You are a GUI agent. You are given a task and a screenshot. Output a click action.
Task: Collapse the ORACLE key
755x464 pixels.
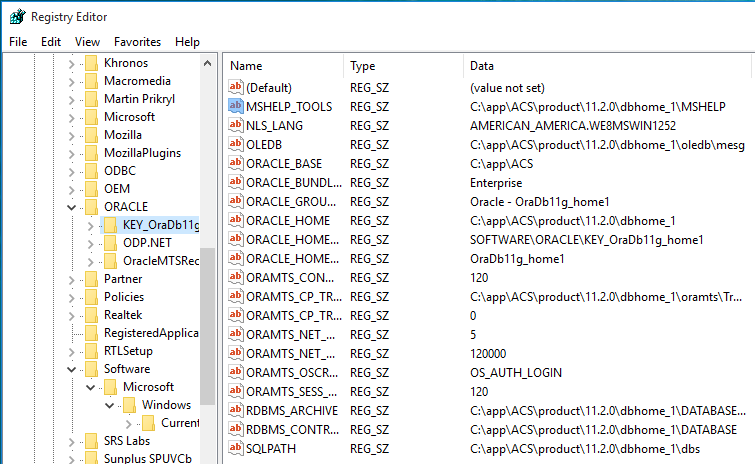[x=71, y=207]
